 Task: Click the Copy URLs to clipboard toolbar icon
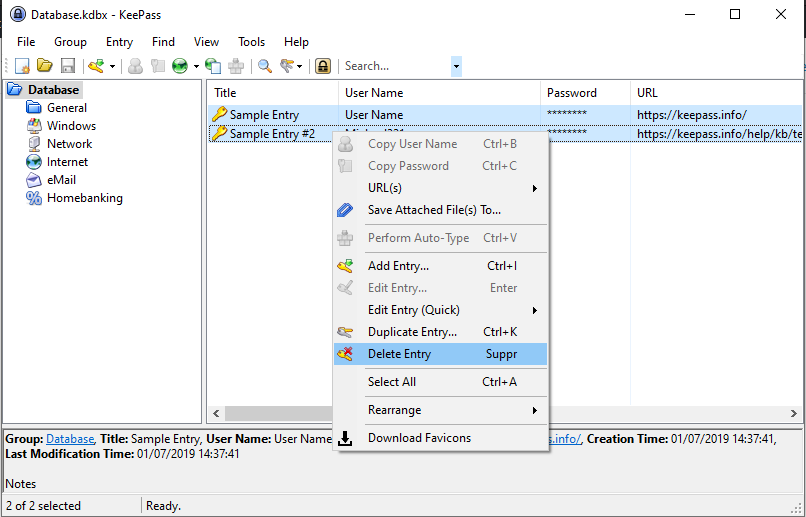pos(213,66)
